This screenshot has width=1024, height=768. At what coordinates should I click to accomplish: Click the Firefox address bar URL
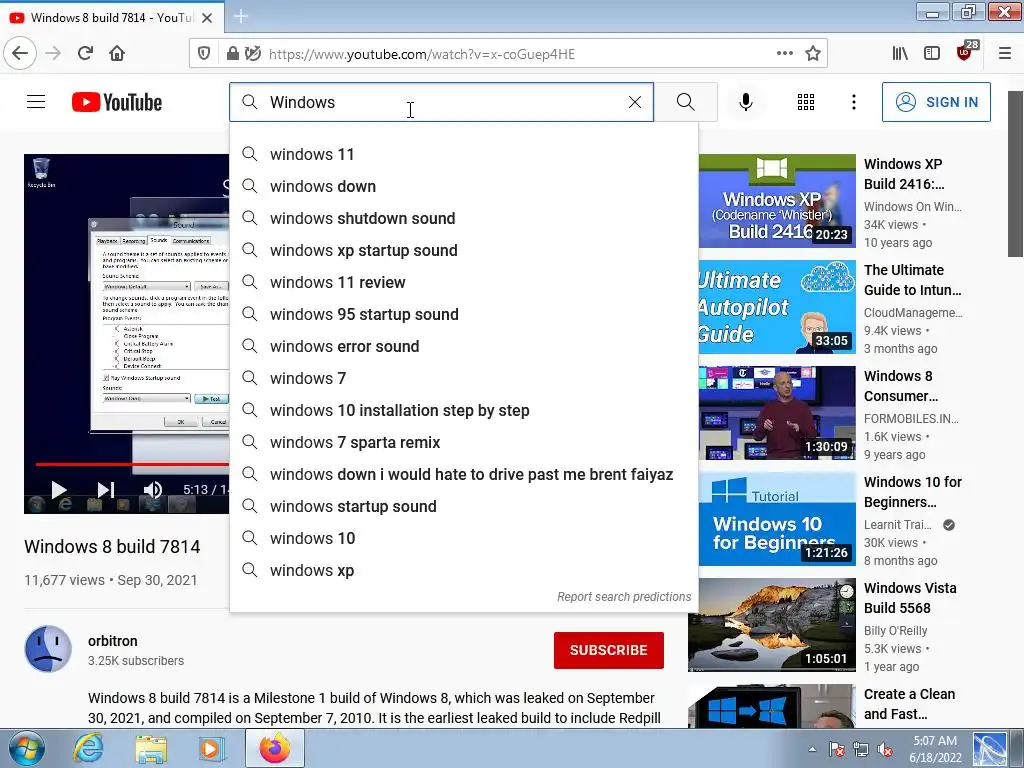(422, 54)
